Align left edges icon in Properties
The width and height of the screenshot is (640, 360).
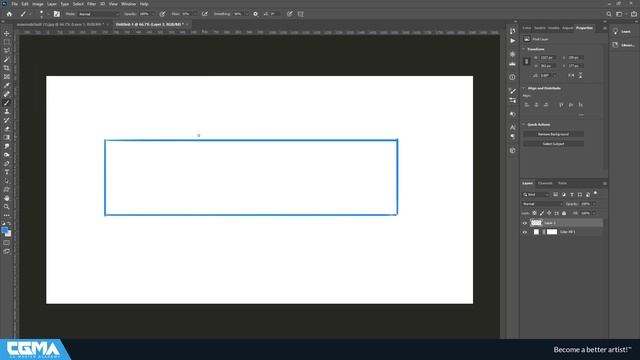pyautogui.click(x=527, y=105)
